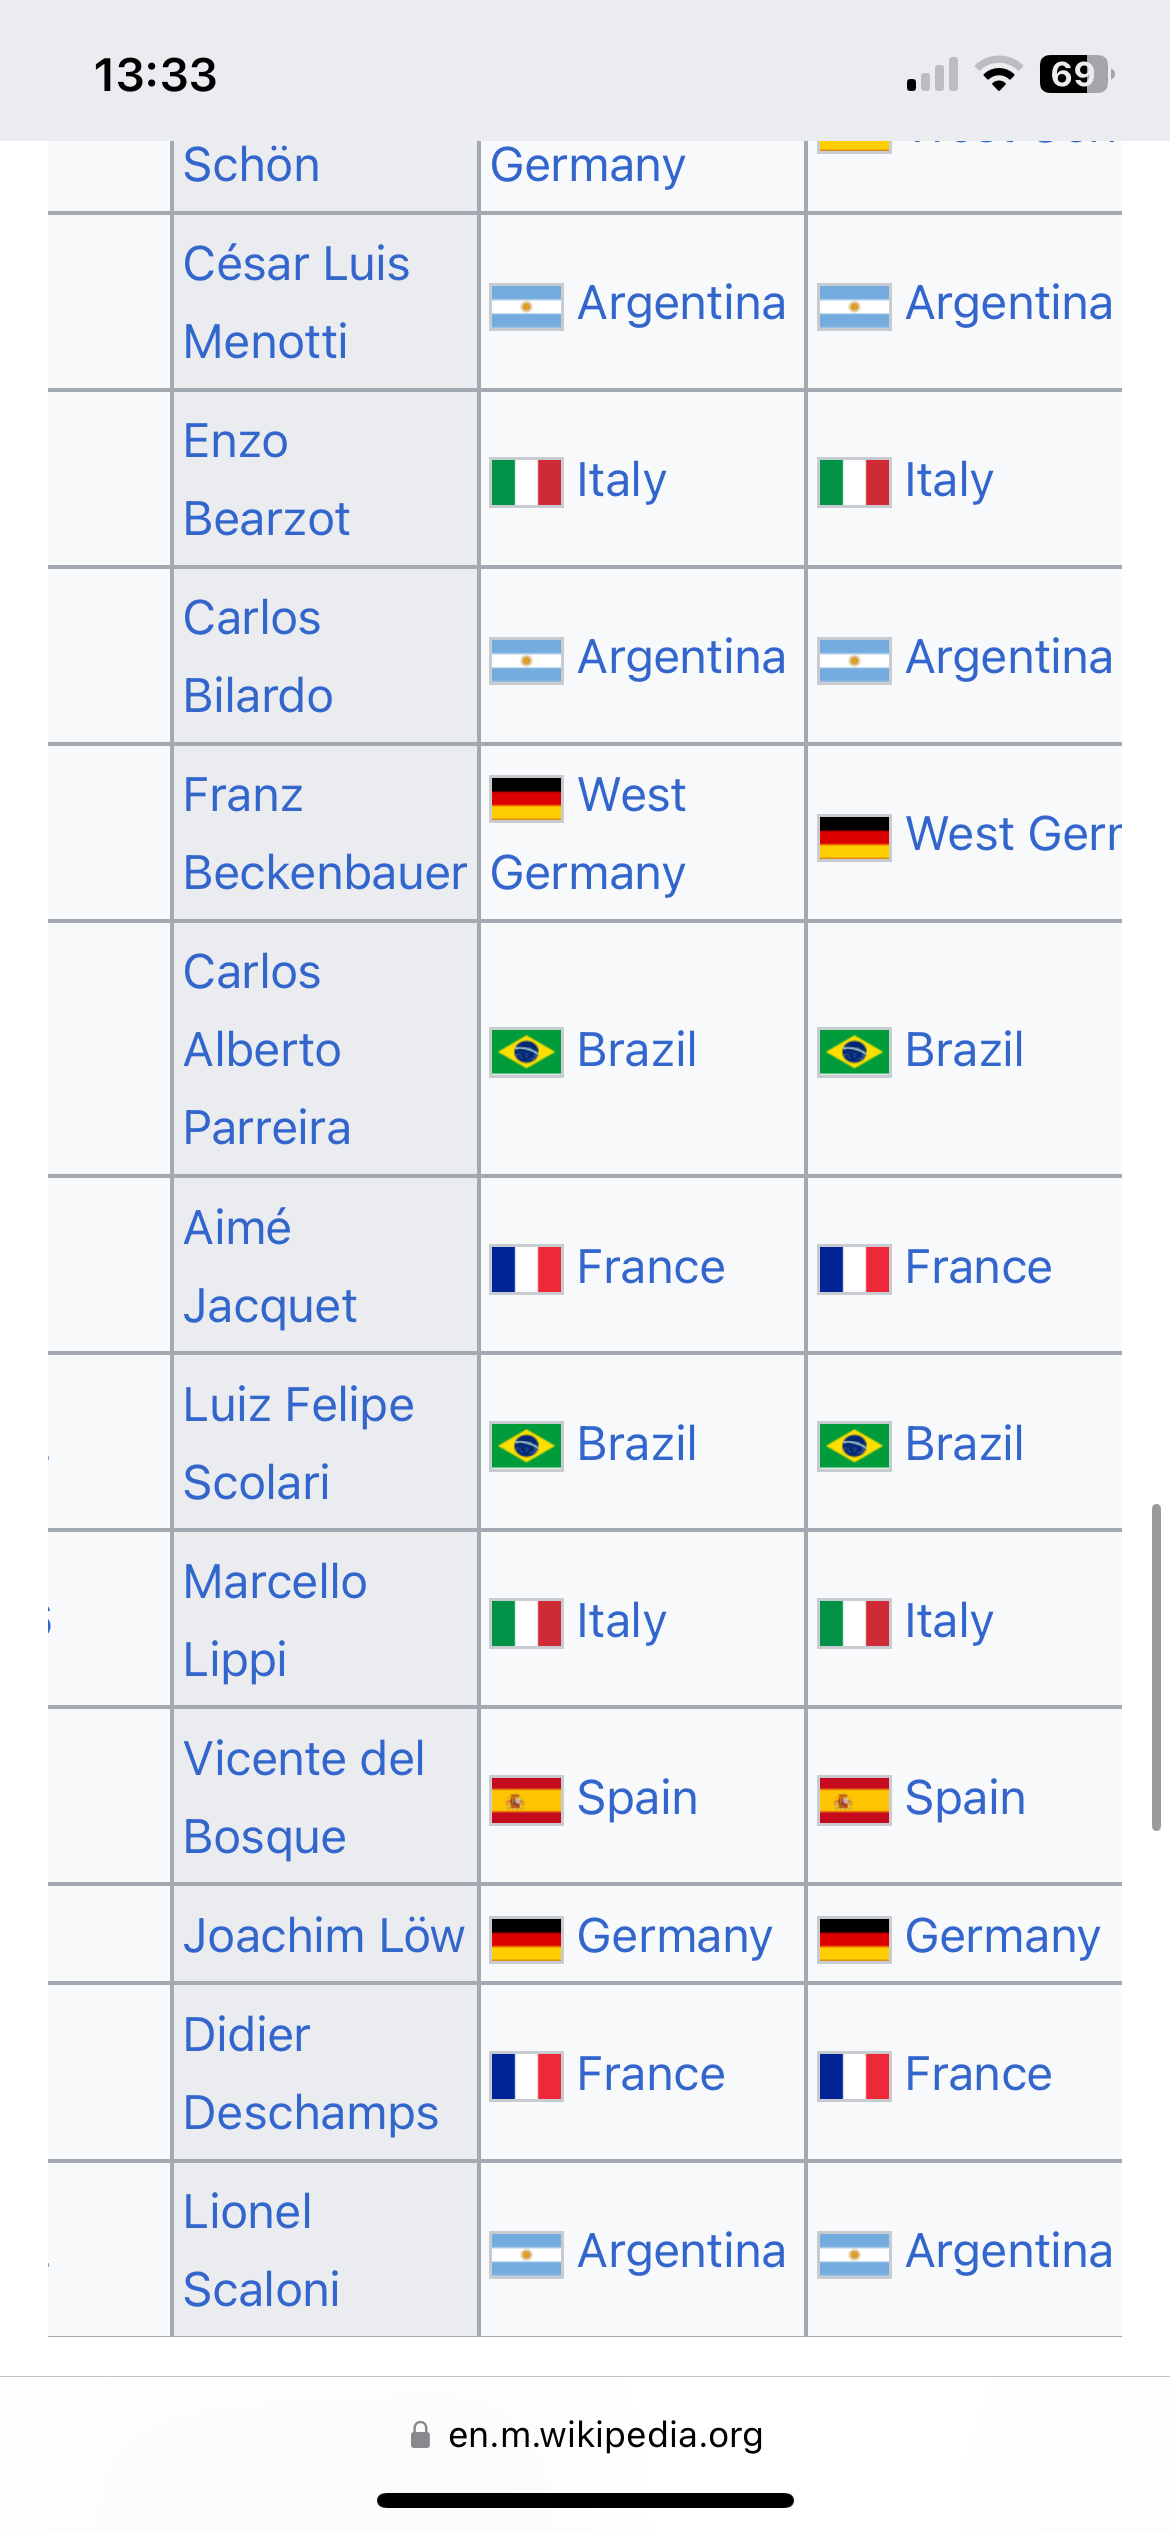This screenshot has width=1170, height=2532.
Task: Follow the Luiz Felipe Scolari link
Action: 298,1443
